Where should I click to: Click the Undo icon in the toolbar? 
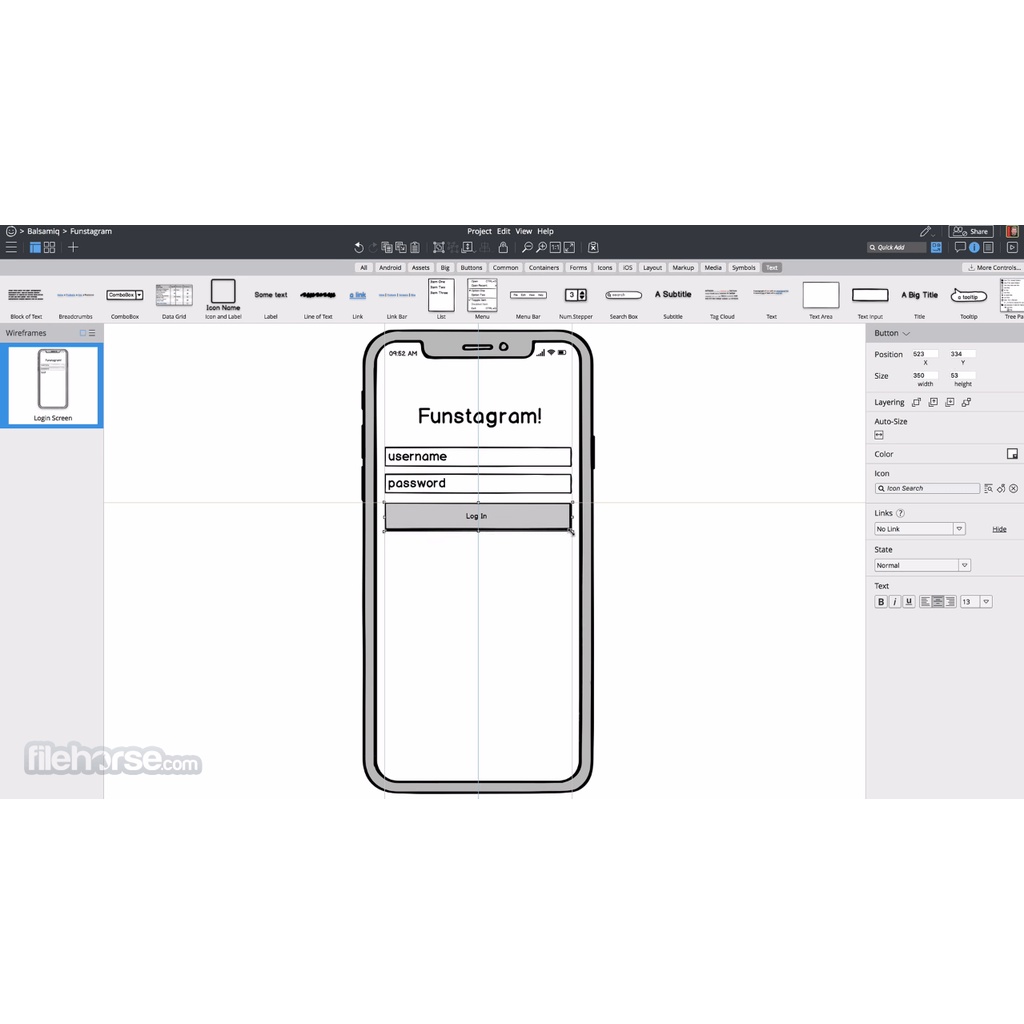point(359,247)
